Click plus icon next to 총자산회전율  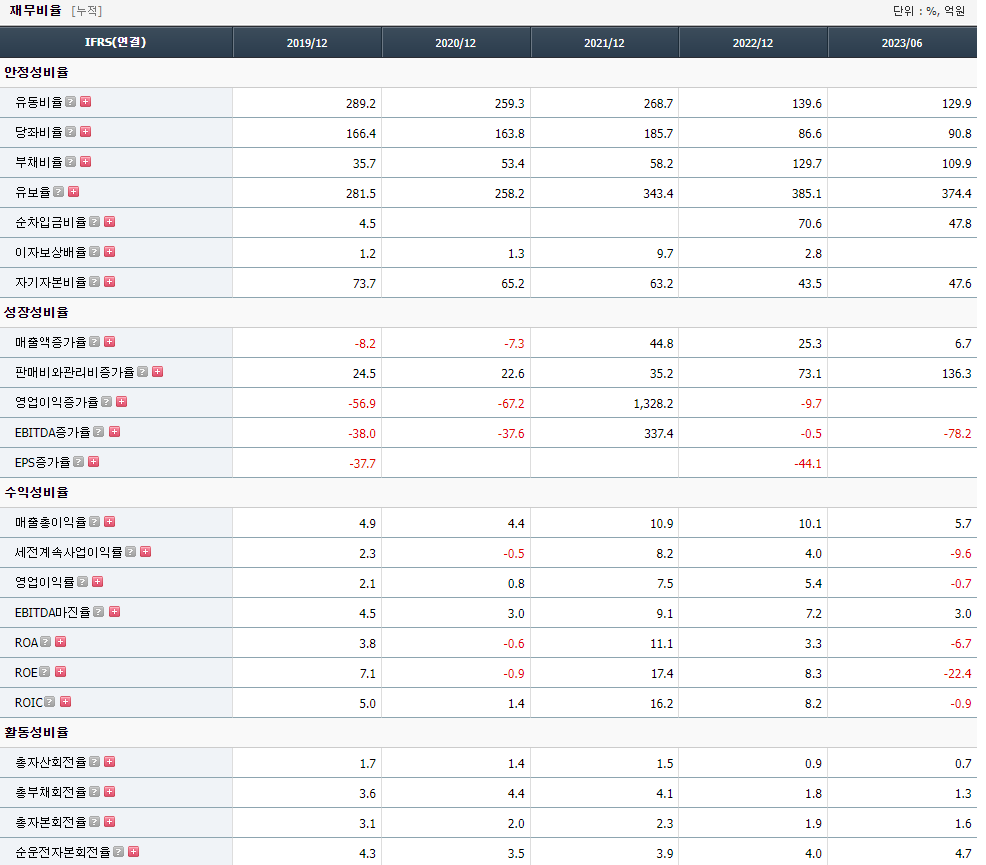[x=109, y=762]
